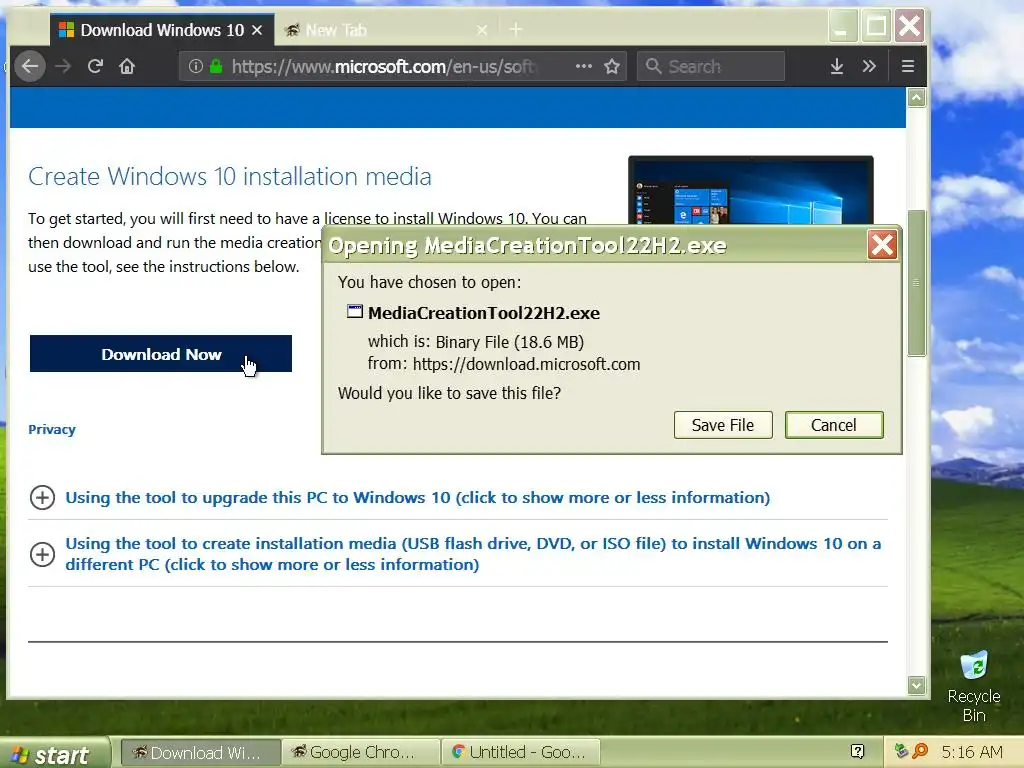Click Save File in the download dialog
1024x768 pixels.
click(x=723, y=425)
